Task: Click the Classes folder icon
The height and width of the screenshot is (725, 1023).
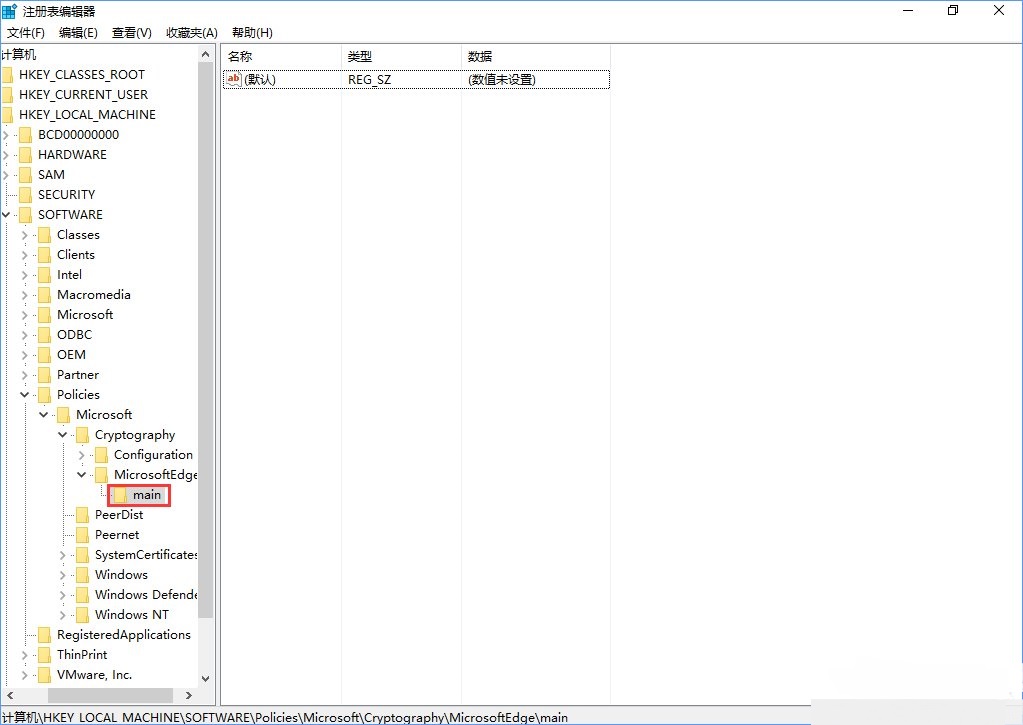Action: tap(44, 235)
